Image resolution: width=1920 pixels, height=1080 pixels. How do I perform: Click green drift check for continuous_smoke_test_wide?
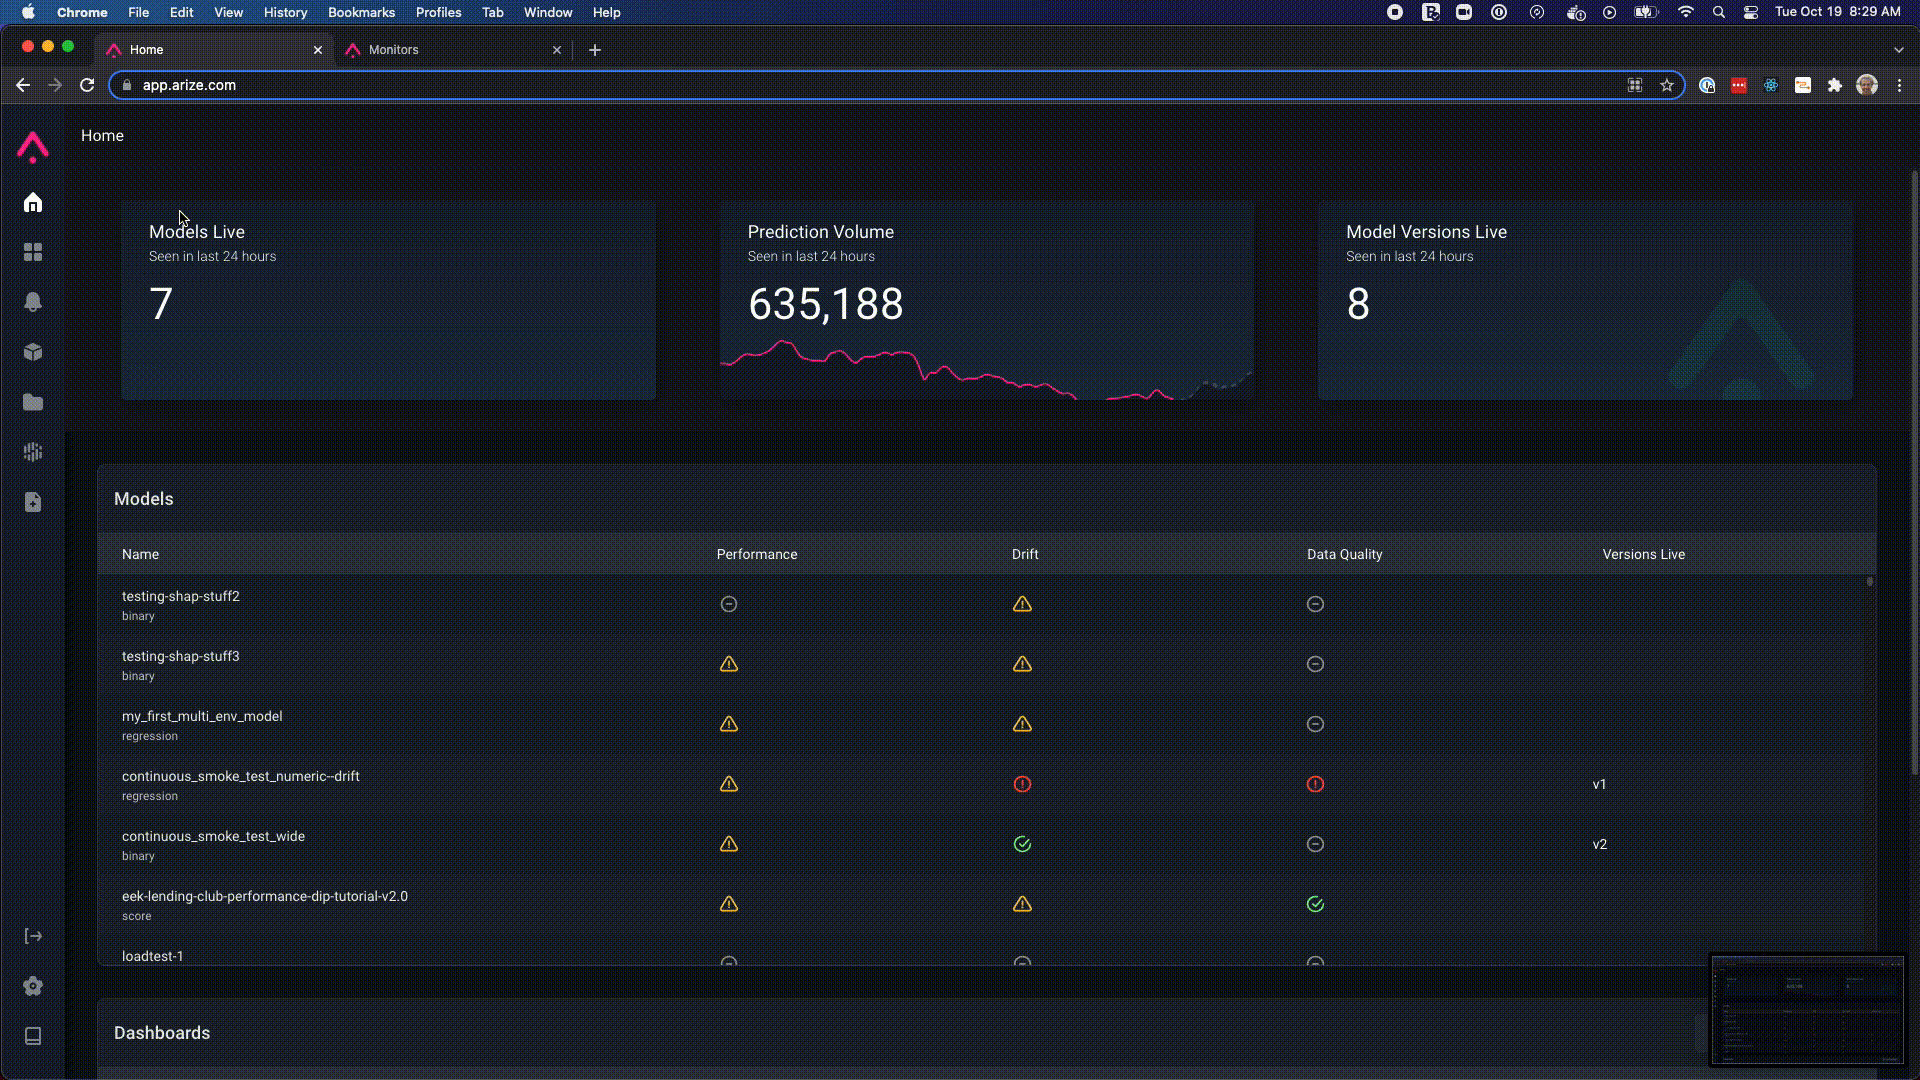tap(1022, 844)
